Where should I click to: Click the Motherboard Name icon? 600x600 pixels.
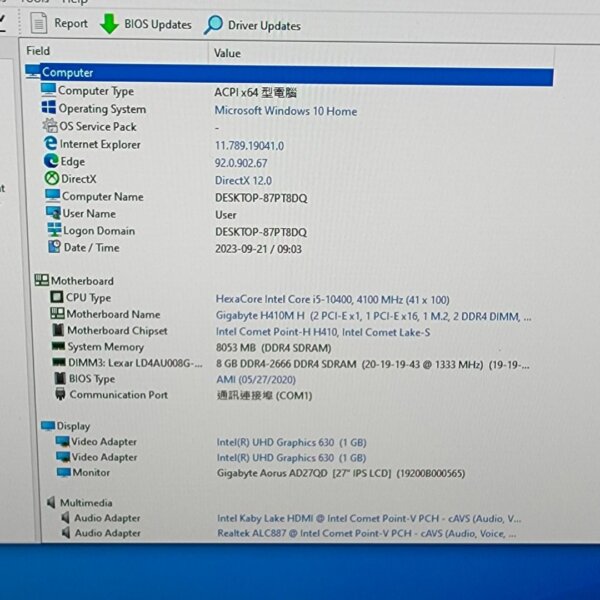[x=57, y=313]
